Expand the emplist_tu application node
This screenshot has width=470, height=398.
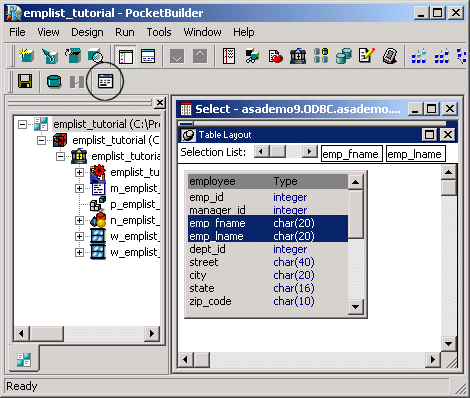[79, 172]
